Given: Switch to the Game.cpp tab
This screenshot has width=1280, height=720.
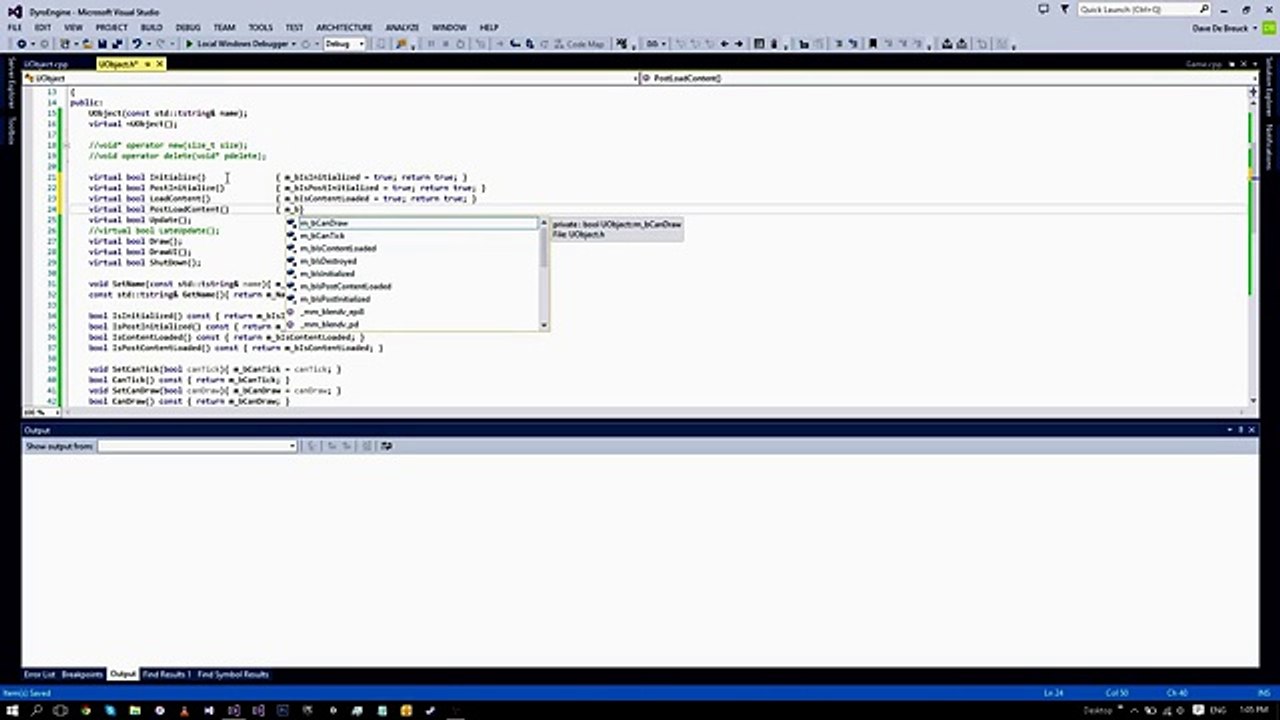Looking at the screenshot, I should click(x=1203, y=64).
